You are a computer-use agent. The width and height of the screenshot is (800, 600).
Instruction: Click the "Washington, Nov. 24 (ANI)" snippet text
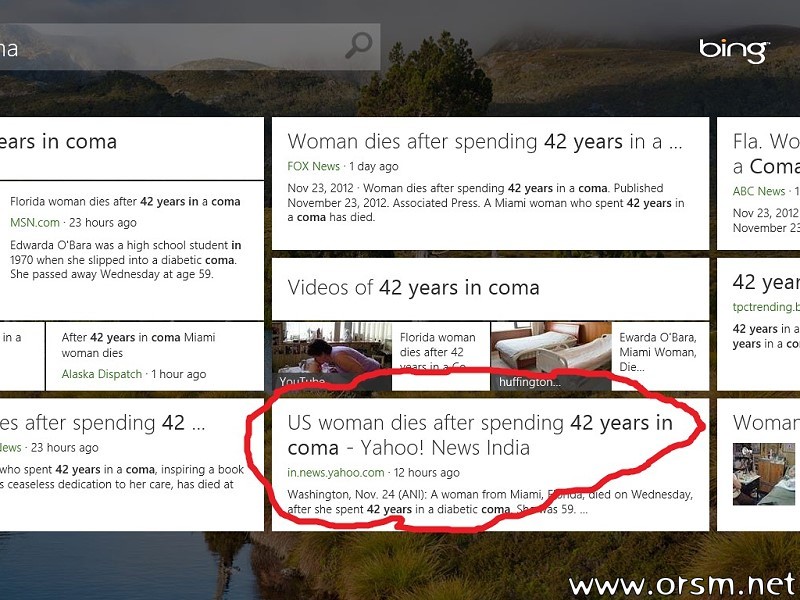[490, 502]
